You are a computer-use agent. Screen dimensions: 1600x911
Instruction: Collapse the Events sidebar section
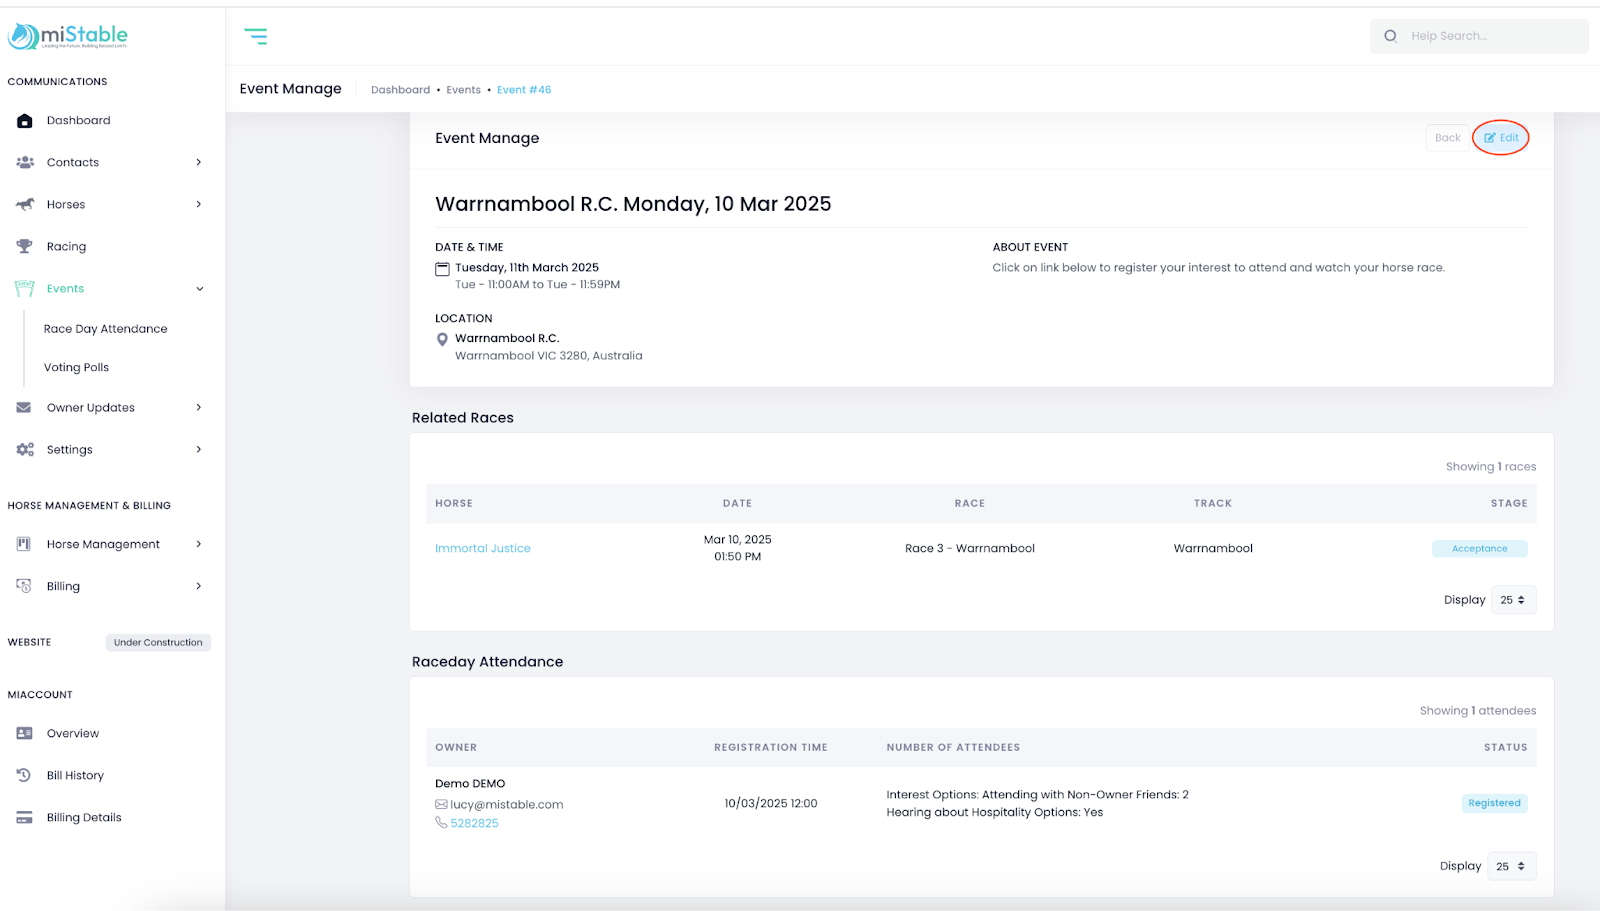[x=199, y=289]
